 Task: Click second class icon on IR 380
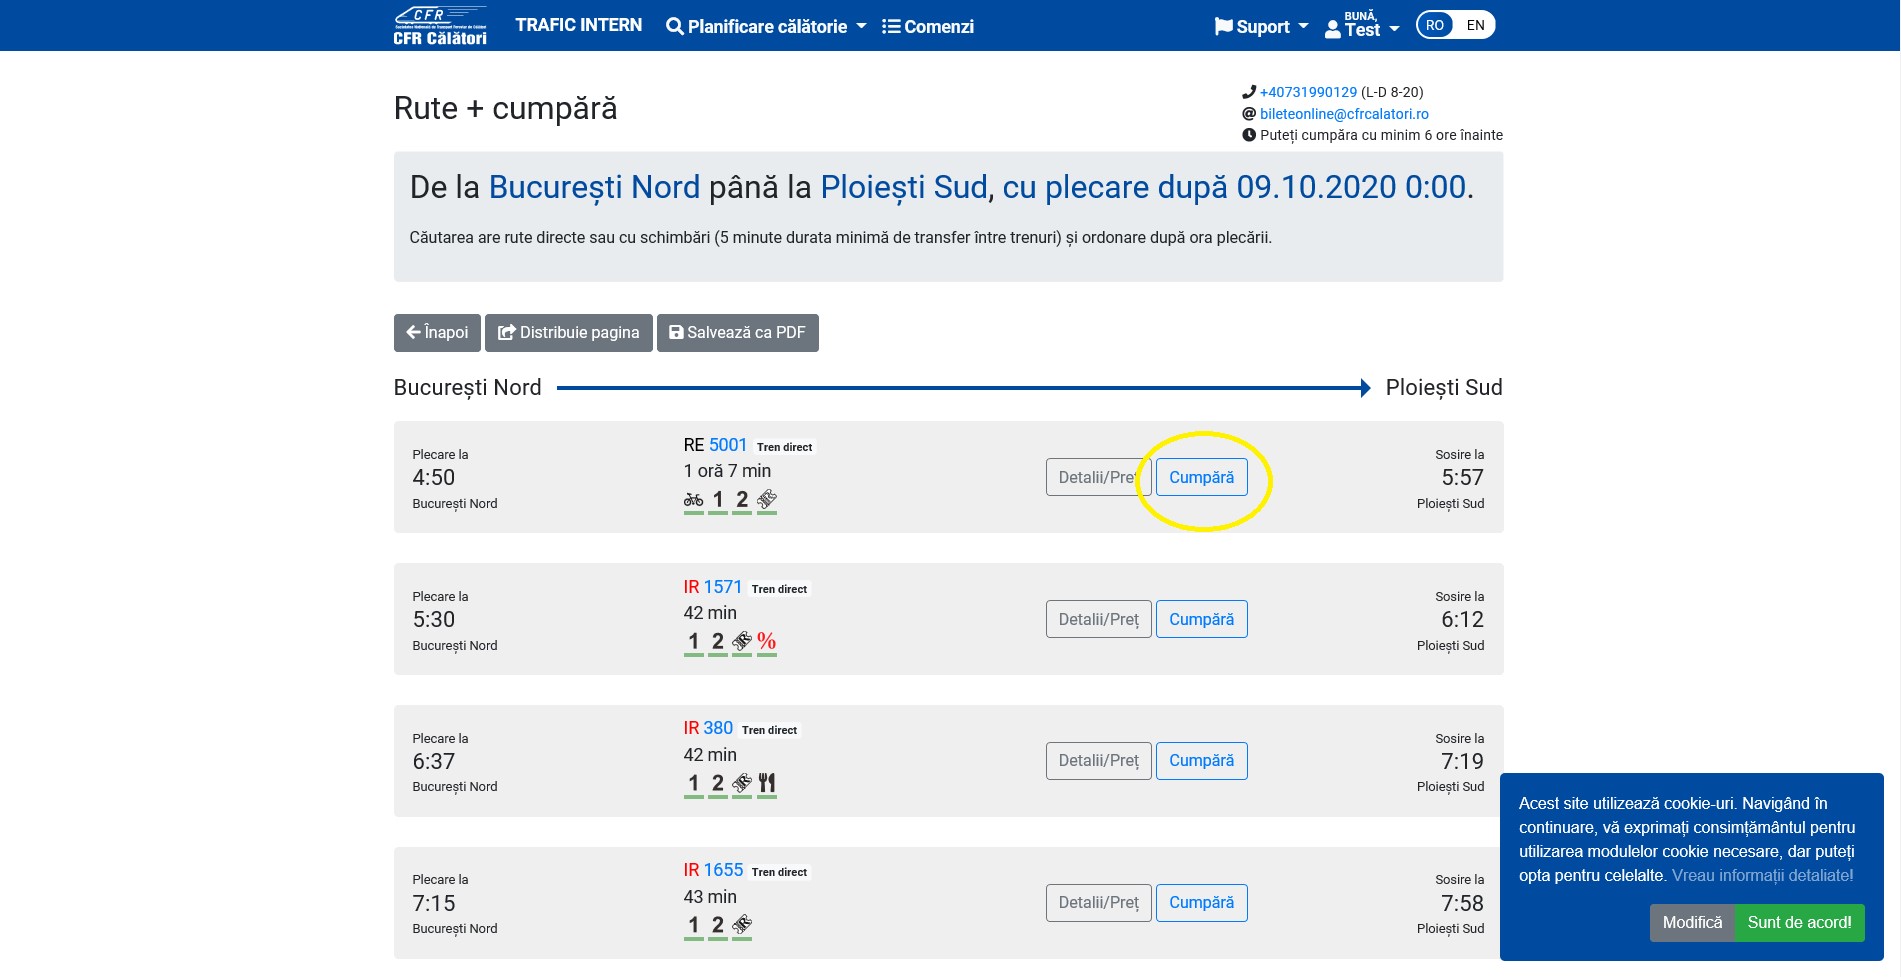coord(718,784)
